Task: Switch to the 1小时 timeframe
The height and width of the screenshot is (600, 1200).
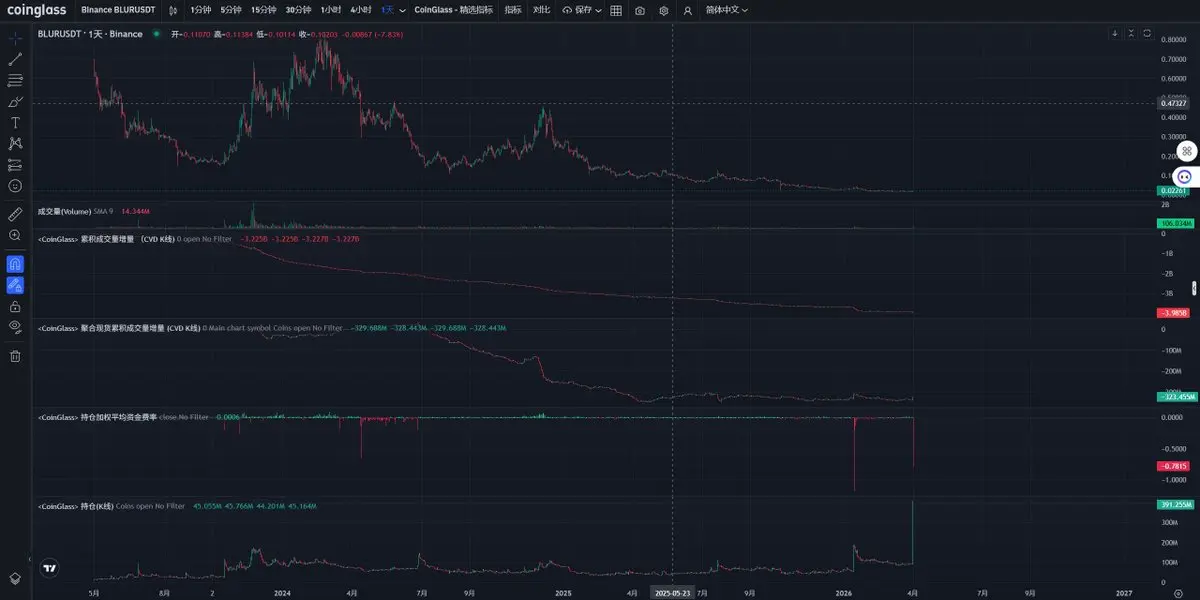Action: pos(331,10)
